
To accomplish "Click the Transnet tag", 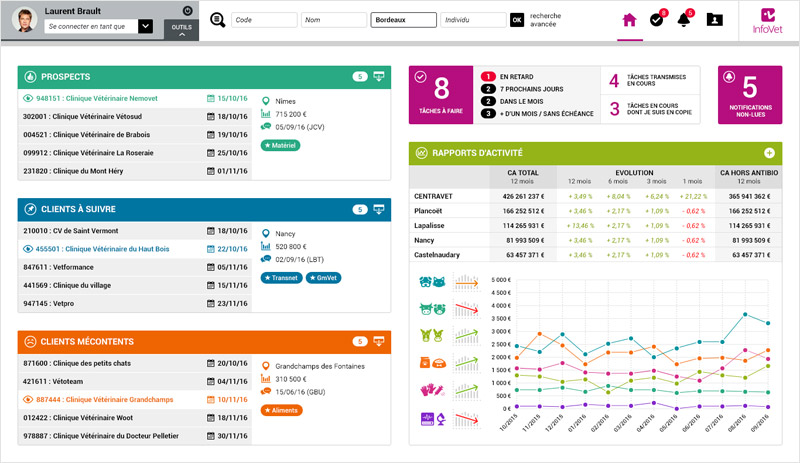I will [x=281, y=278].
